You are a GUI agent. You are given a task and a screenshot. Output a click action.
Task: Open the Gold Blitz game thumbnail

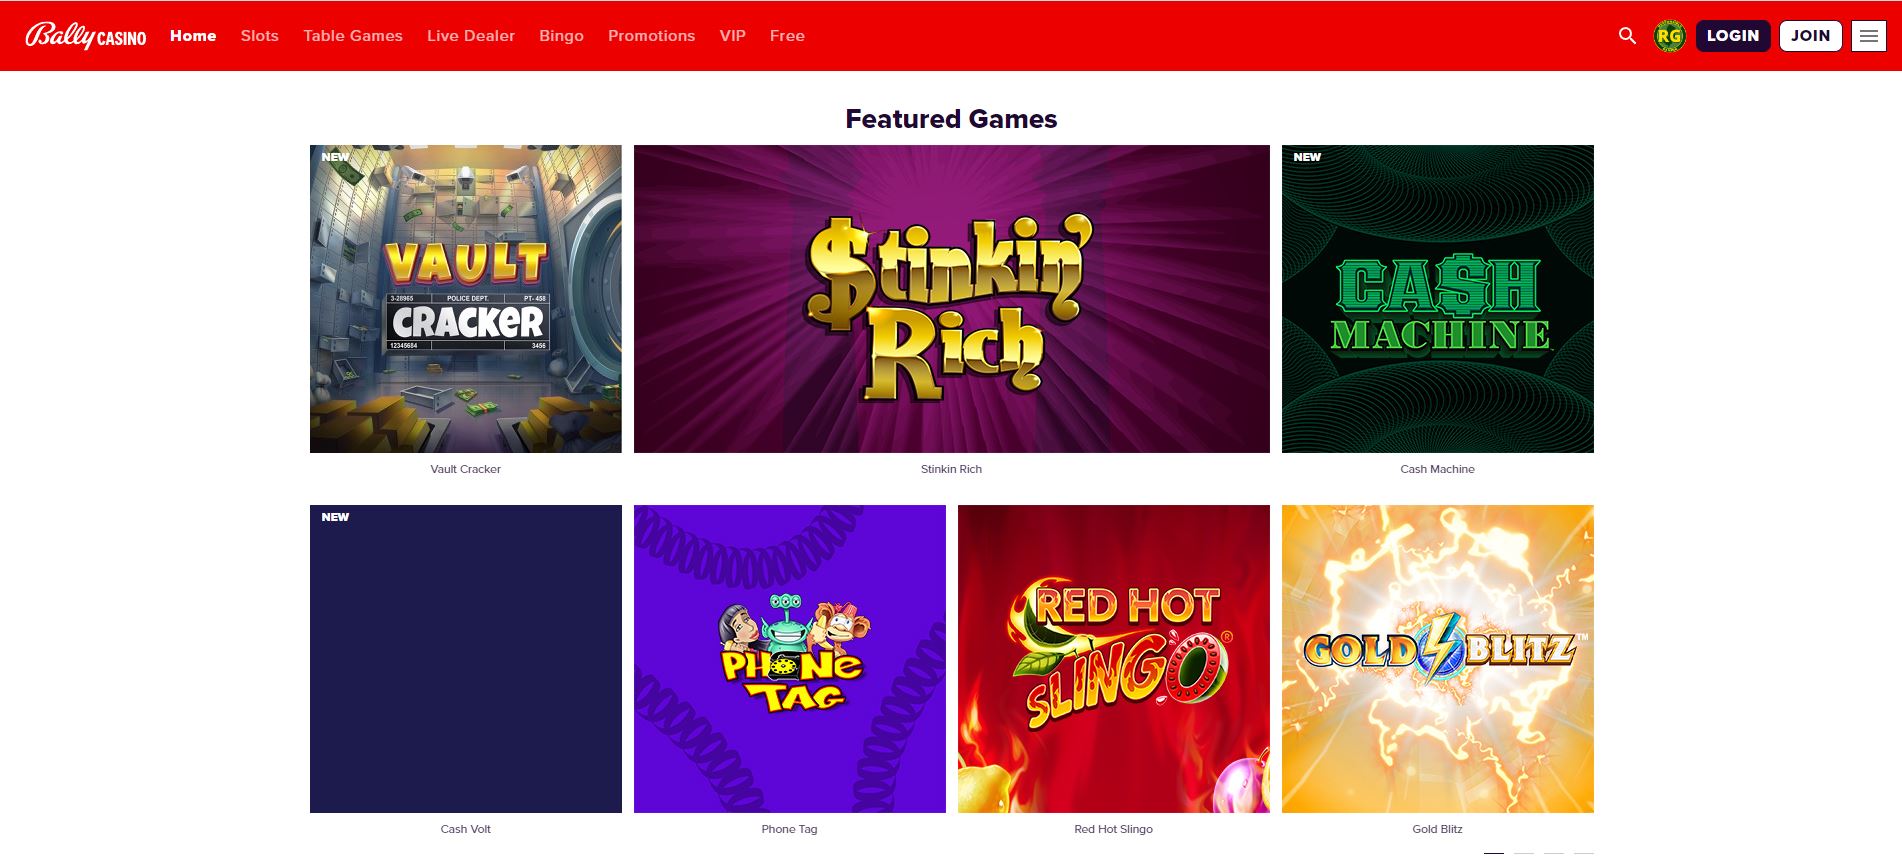pos(1438,659)
